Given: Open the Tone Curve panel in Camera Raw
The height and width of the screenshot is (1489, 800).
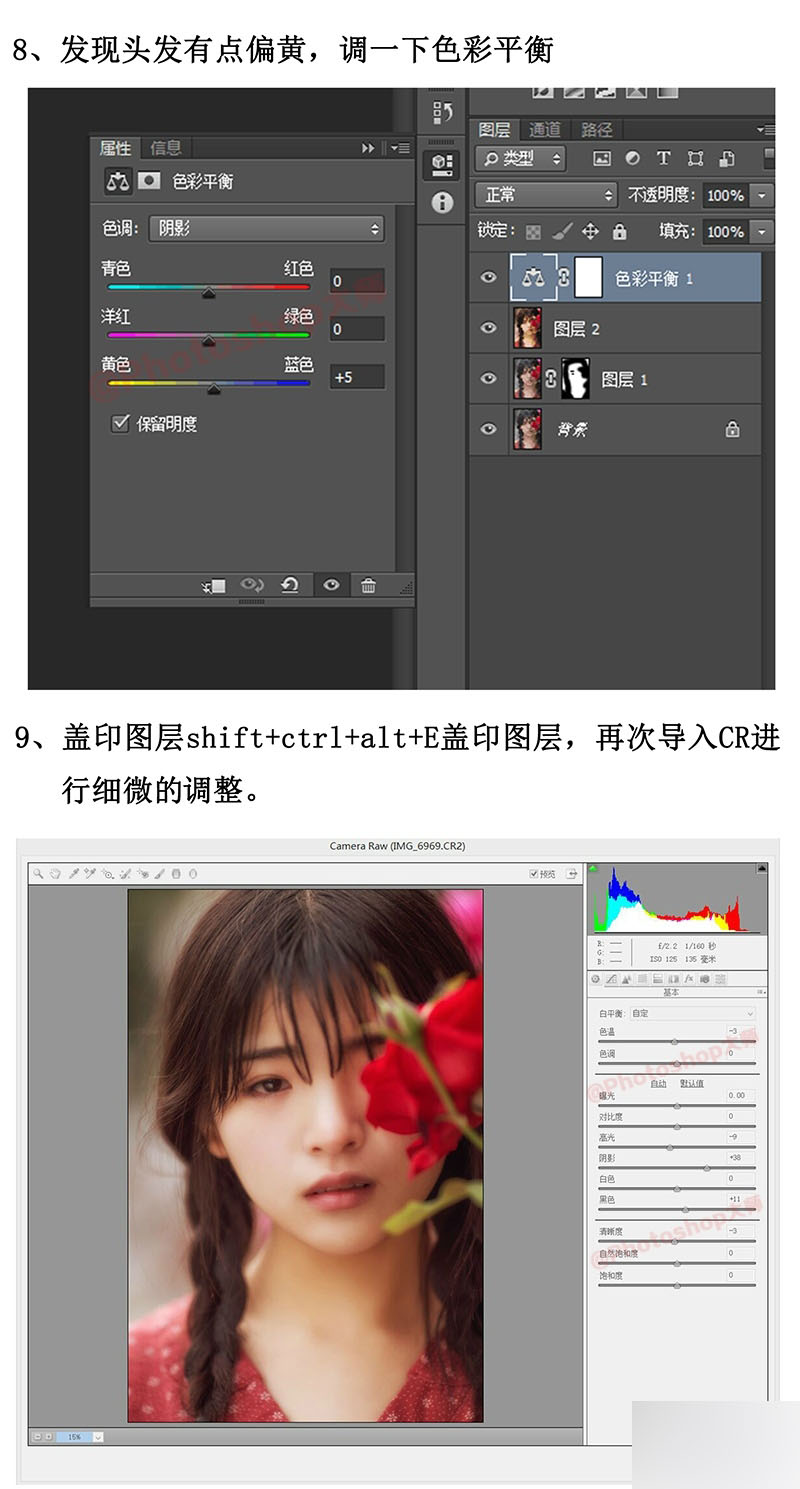Looking at the screenshot, I should [x=611, y=979].
